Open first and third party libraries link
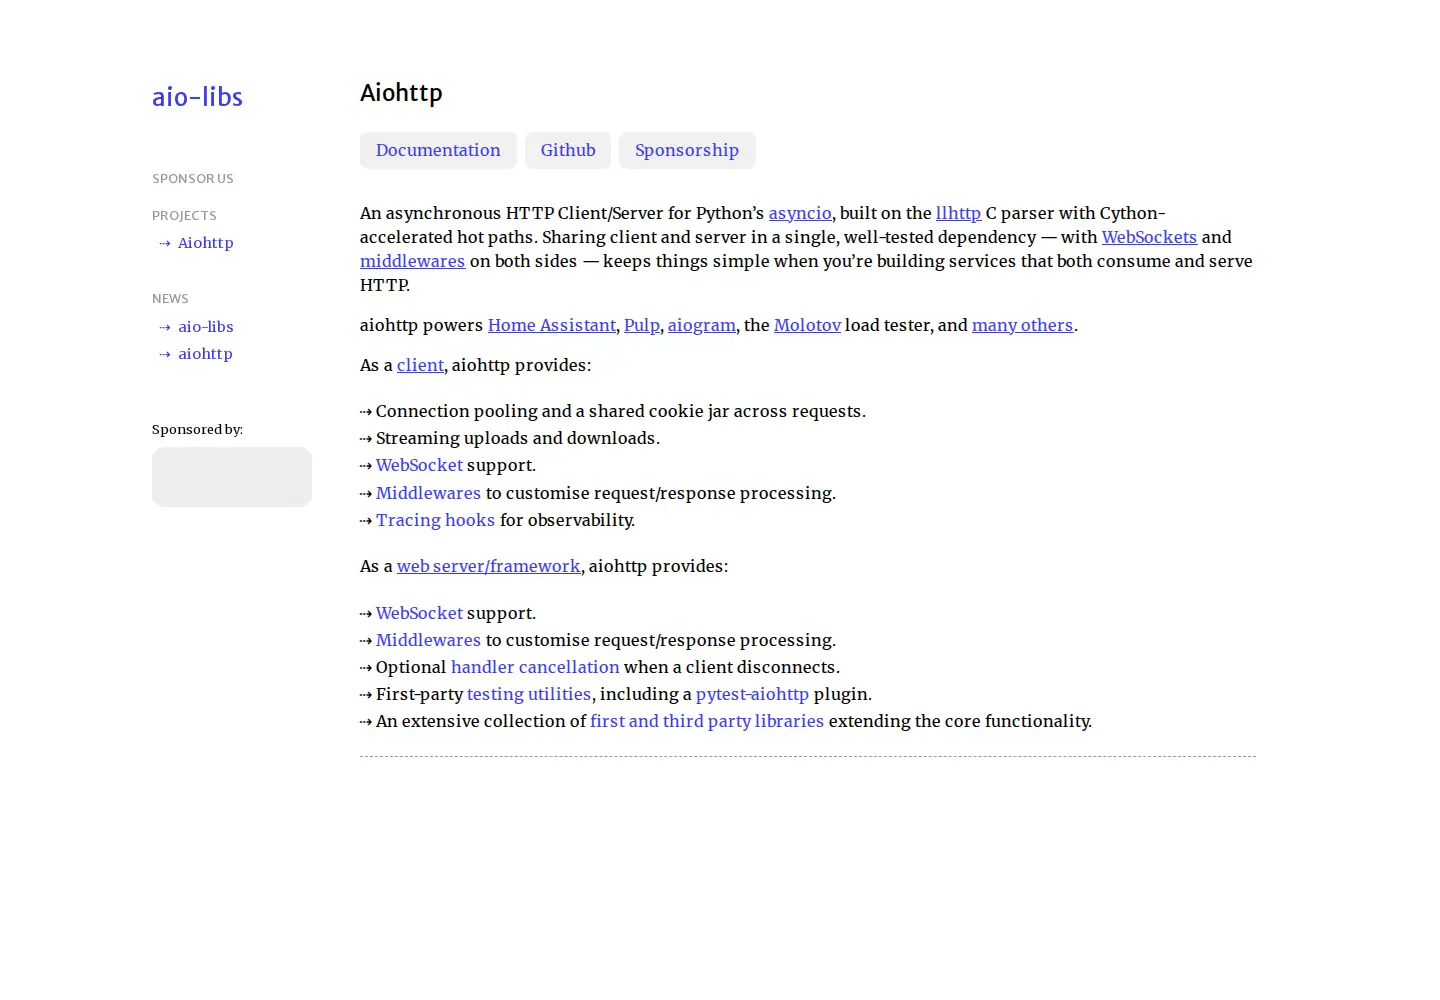1440x1000 pixels. [707, 721]
